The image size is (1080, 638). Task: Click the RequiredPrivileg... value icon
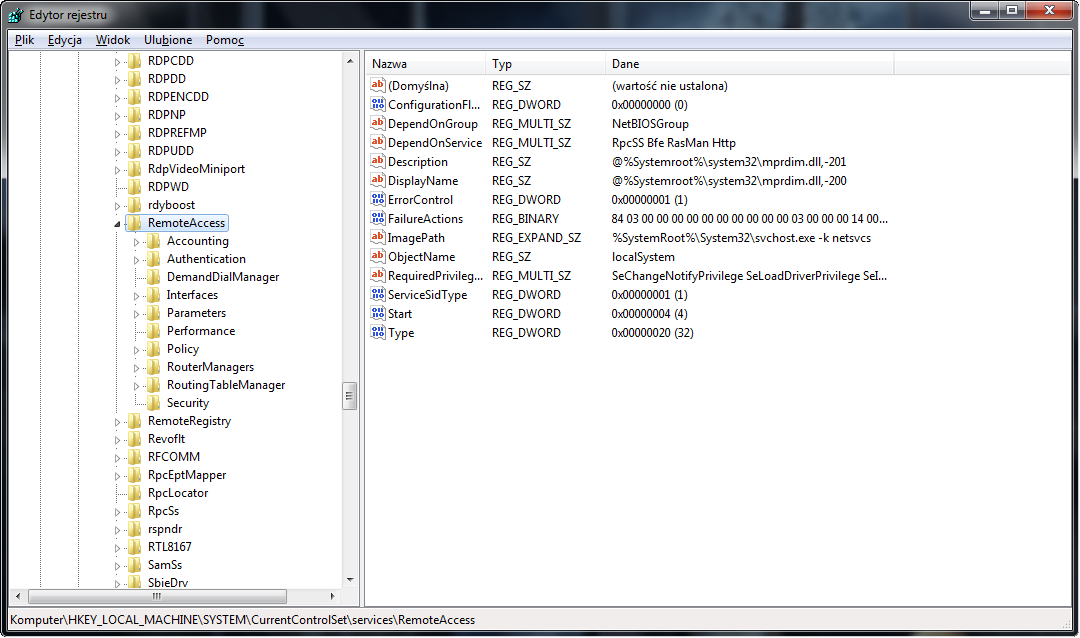pos(377,275)
